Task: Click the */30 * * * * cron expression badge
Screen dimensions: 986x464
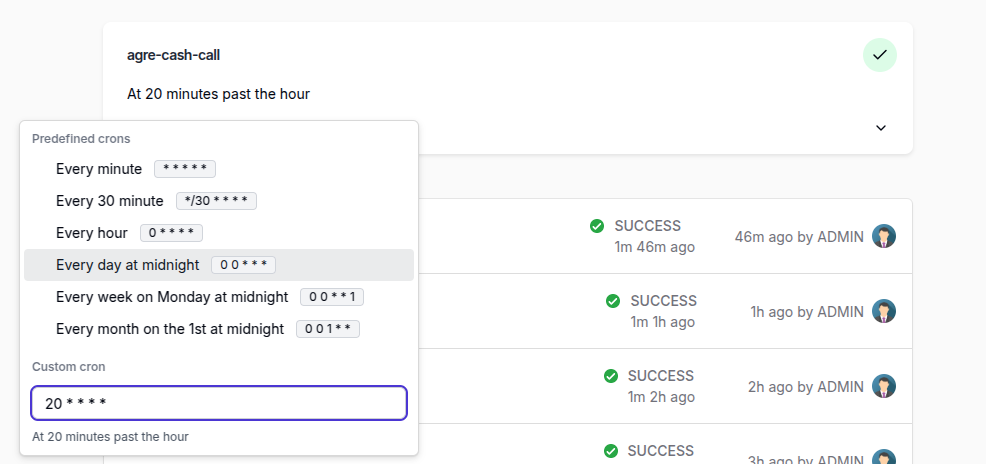Action: click(216, 201)
